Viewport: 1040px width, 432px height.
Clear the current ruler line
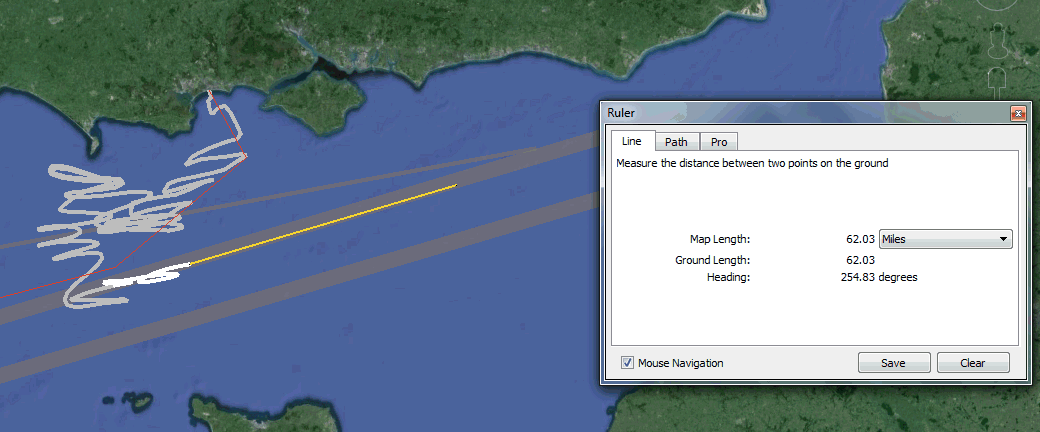click(x=972, y=363)
